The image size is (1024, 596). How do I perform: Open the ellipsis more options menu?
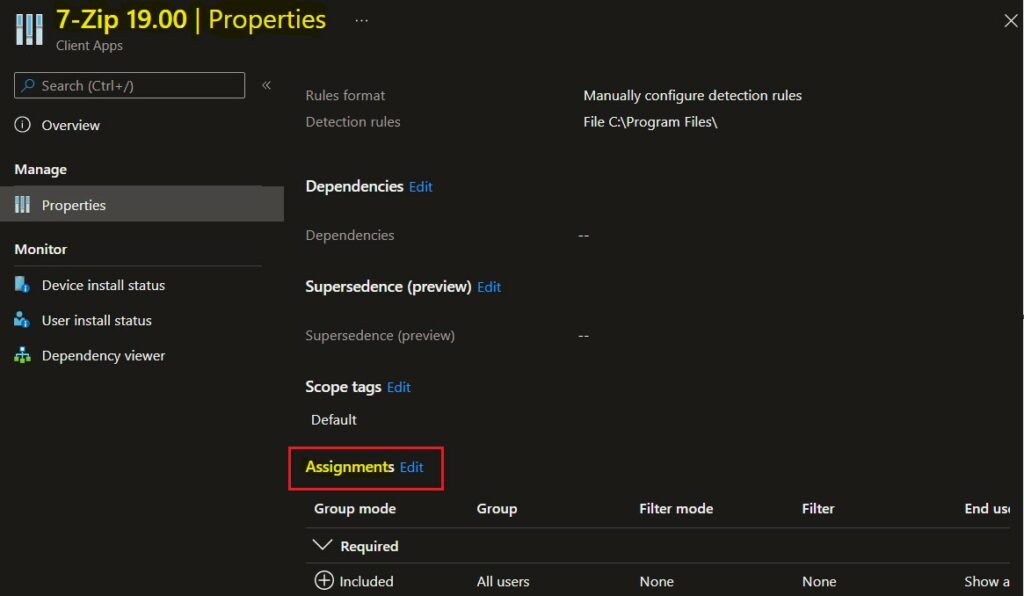361,21
